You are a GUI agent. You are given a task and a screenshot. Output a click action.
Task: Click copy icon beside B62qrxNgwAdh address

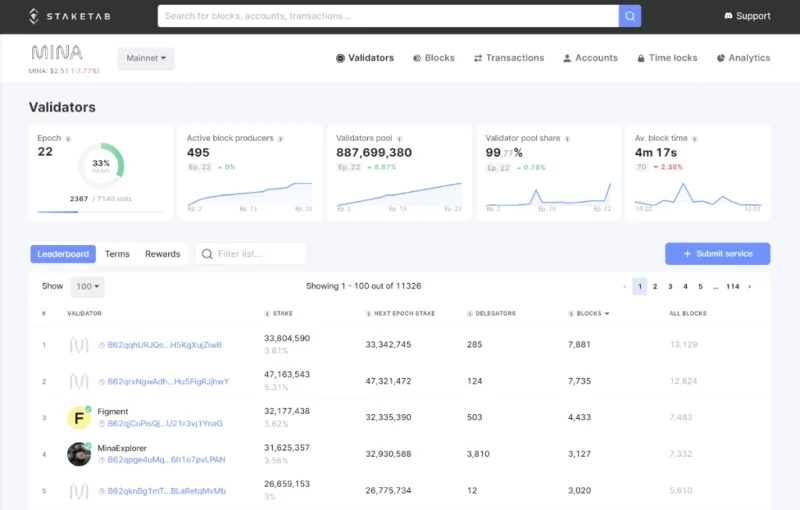pyautogui.click(x=102, y=382)
